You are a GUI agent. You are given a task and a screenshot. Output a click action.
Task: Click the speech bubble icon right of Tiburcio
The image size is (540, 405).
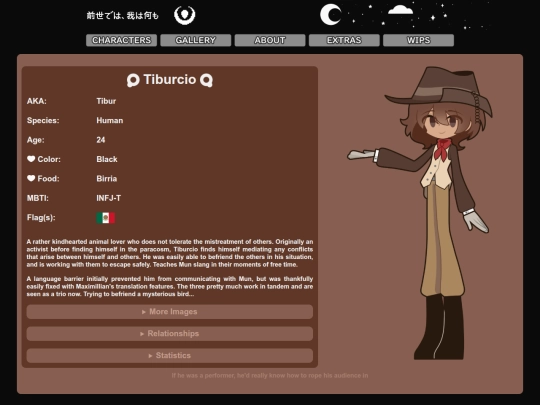tap(206, 80)
